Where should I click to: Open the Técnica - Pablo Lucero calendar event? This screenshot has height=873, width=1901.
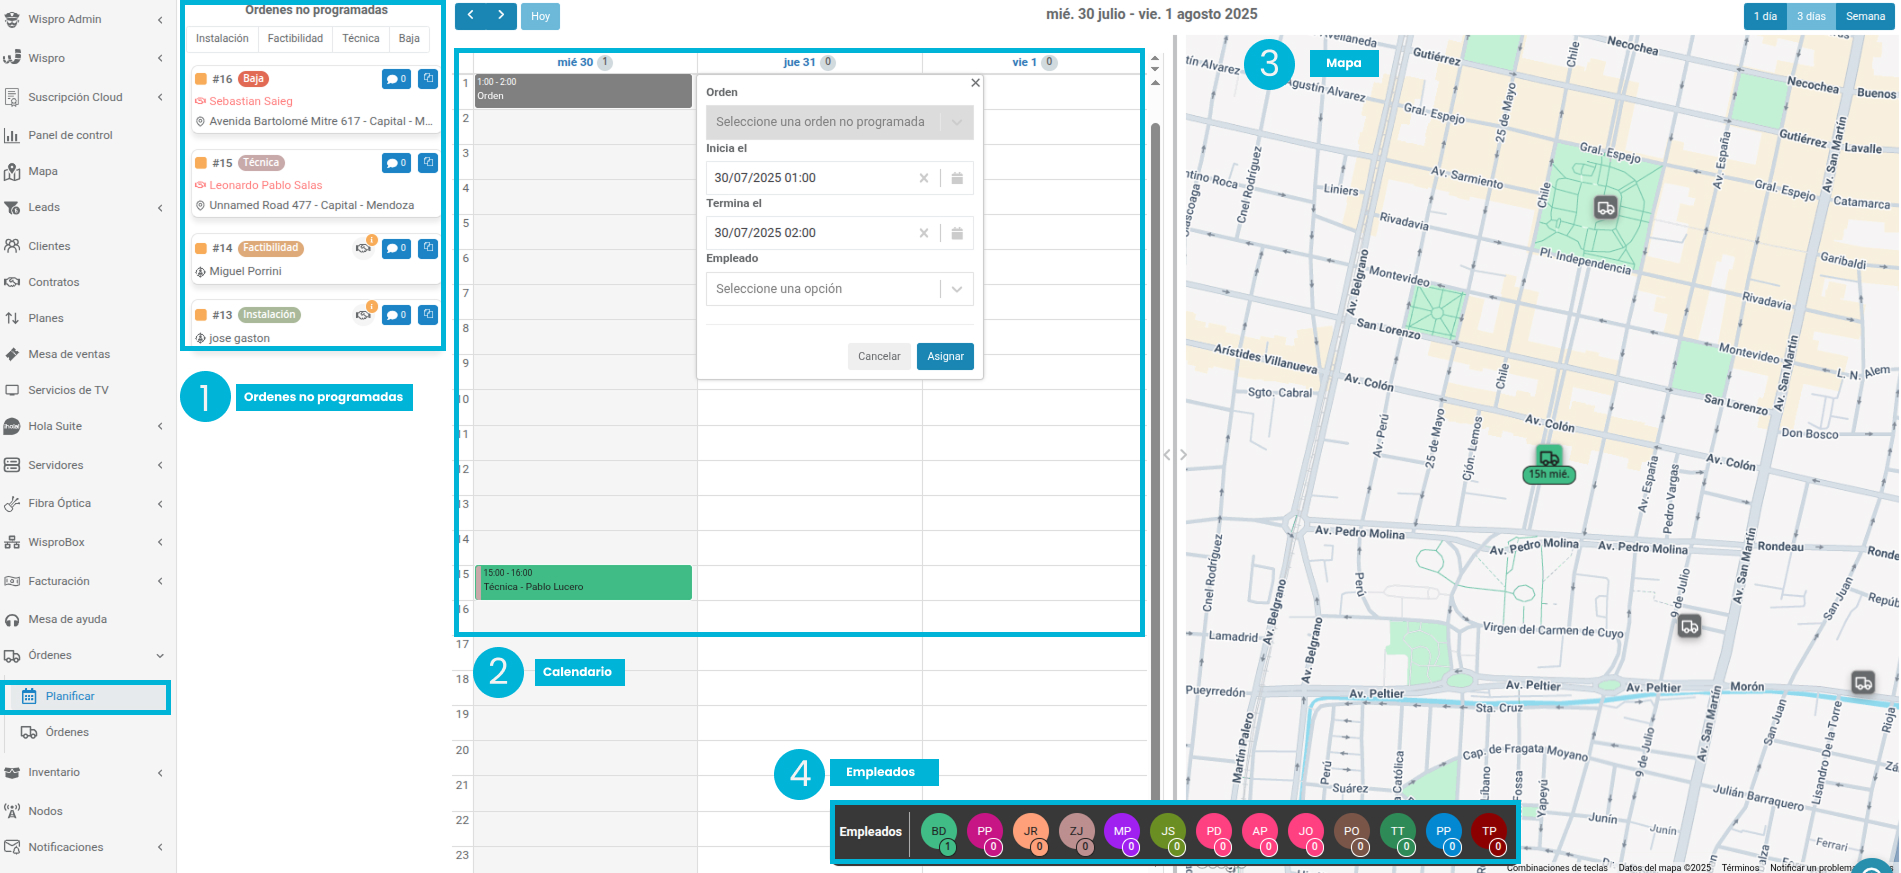[584, 583]
